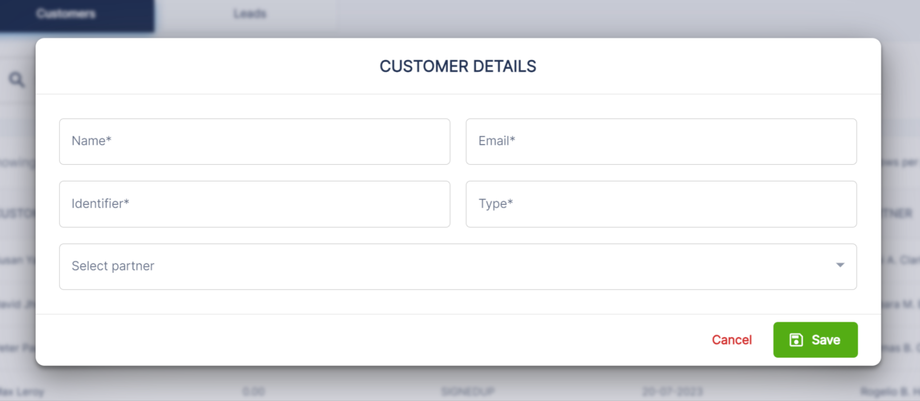Click the Customer Details dialog title
This screenshot has height=401, width=920.
coord(458,67)
